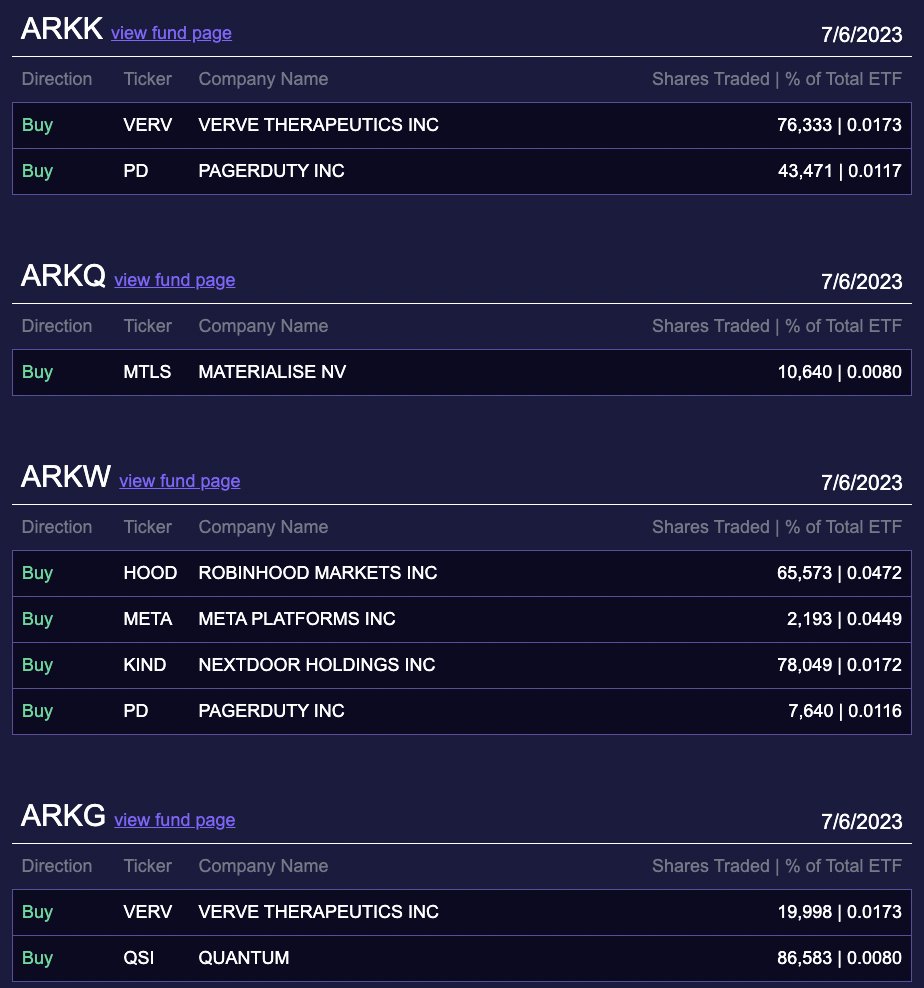The height and width of the screenshot is (988, 924).
Task: Click value 76,333 | 0.0173
Action: click(x=839, y=125)
